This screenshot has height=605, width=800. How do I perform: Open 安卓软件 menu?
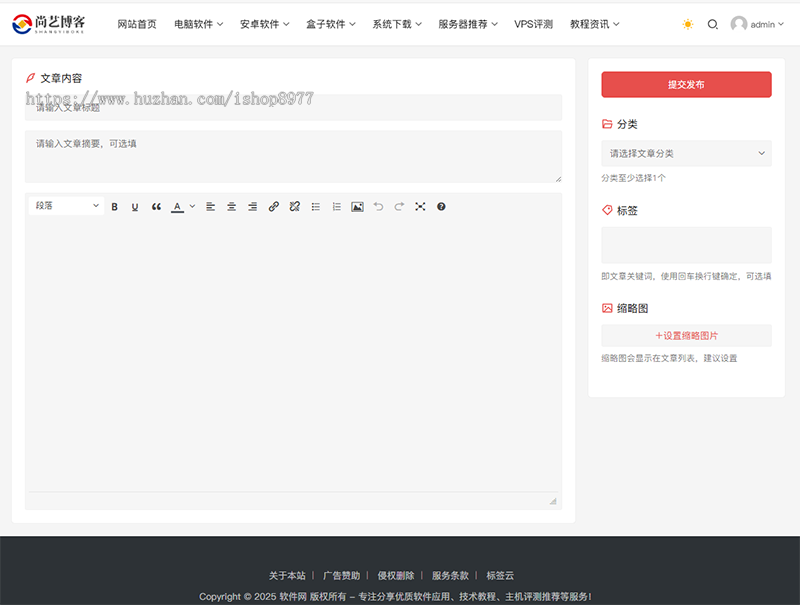[x=264, y=24]
